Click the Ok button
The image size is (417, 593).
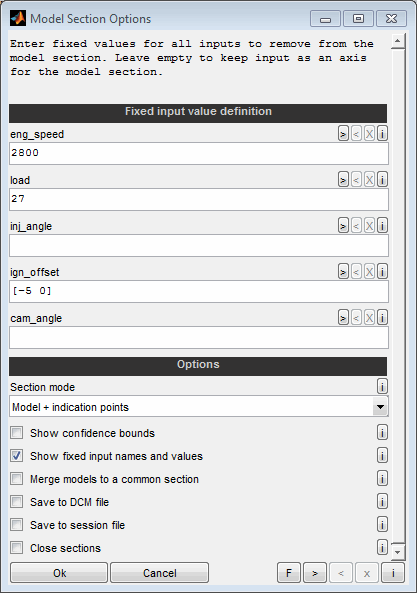pos(59,573)
